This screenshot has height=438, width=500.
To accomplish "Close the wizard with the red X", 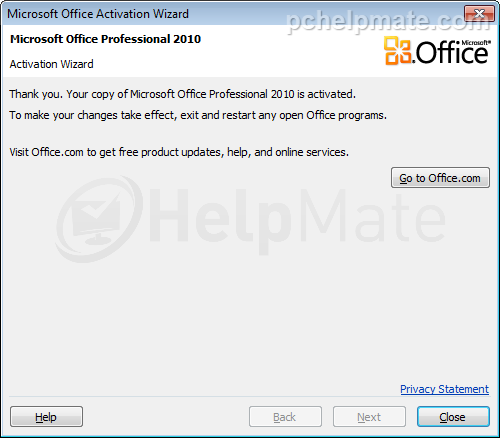I will click(479, 14).
